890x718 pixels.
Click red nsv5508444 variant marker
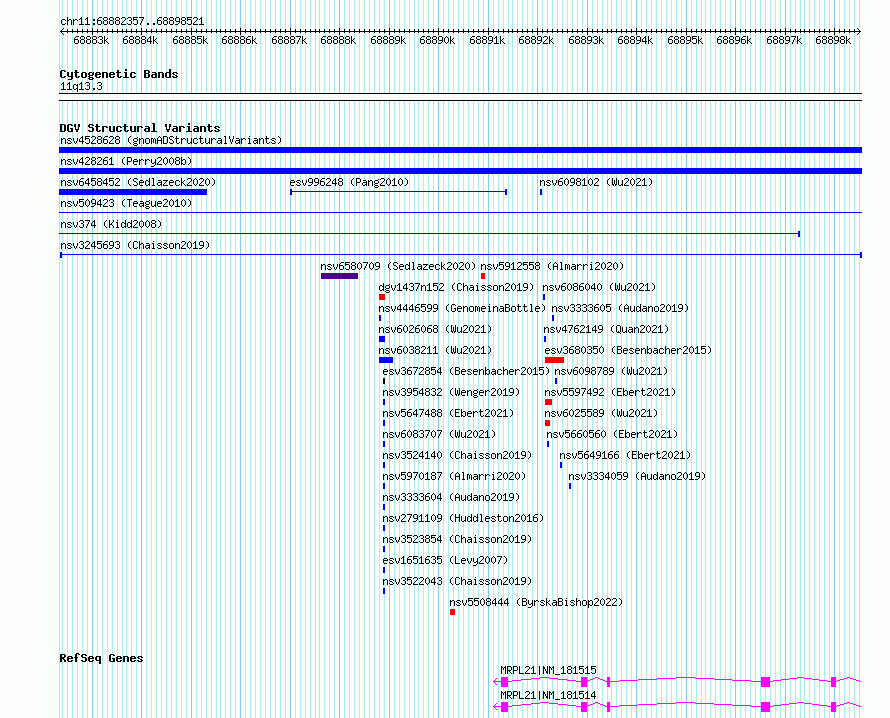click(452, 612)
